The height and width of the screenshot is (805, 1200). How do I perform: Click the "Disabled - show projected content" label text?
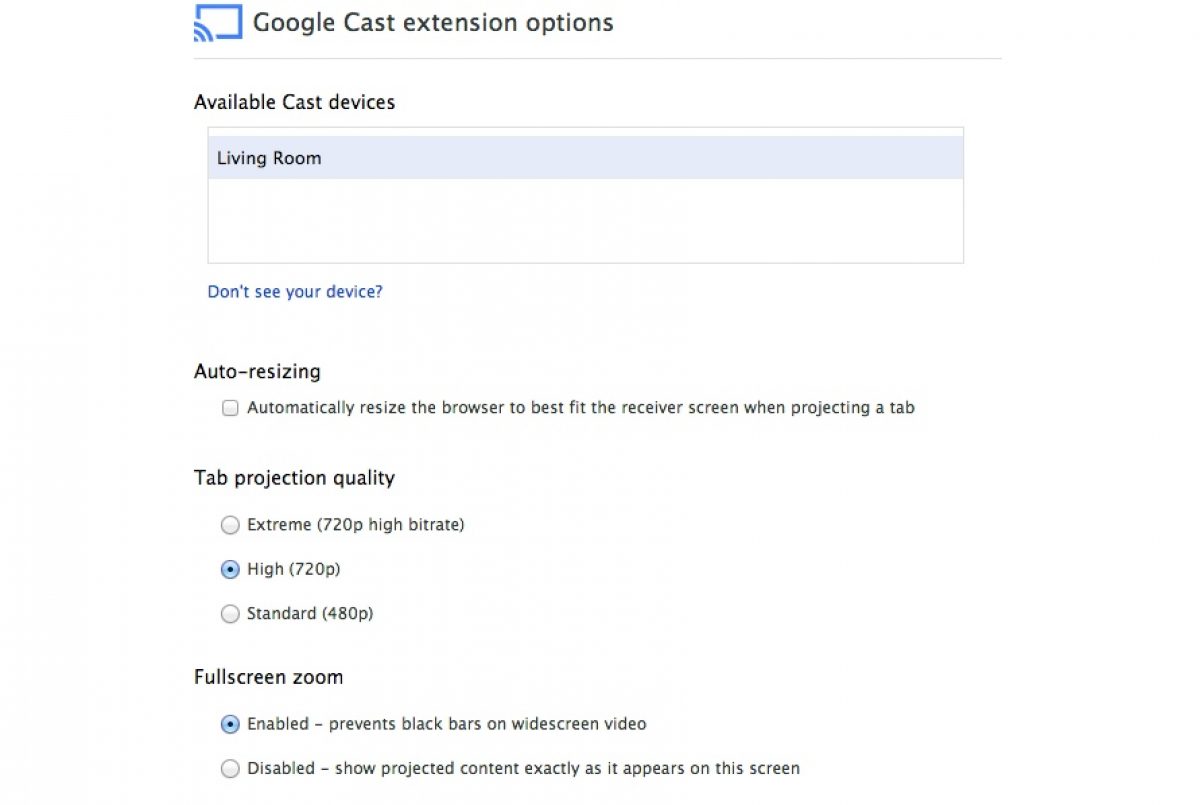point(523,769)
